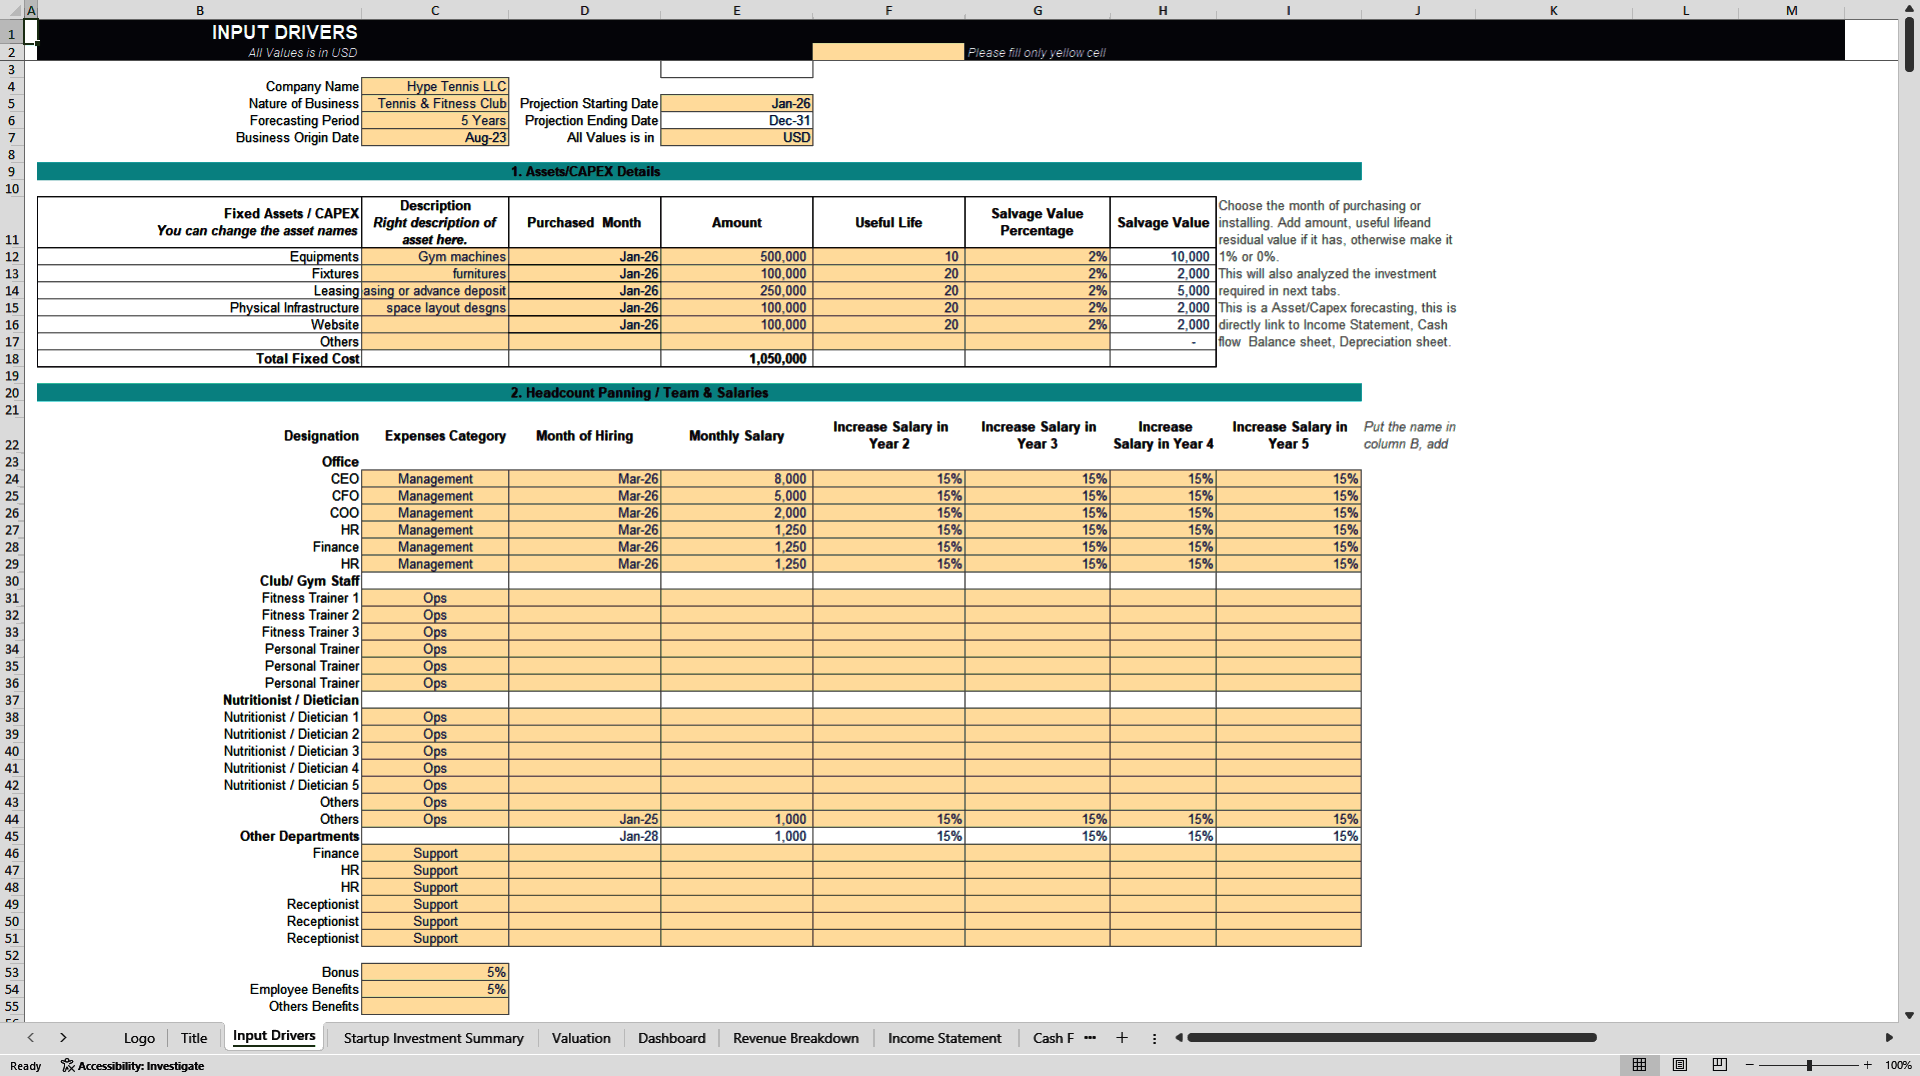Select column B header

pos(200,10)
